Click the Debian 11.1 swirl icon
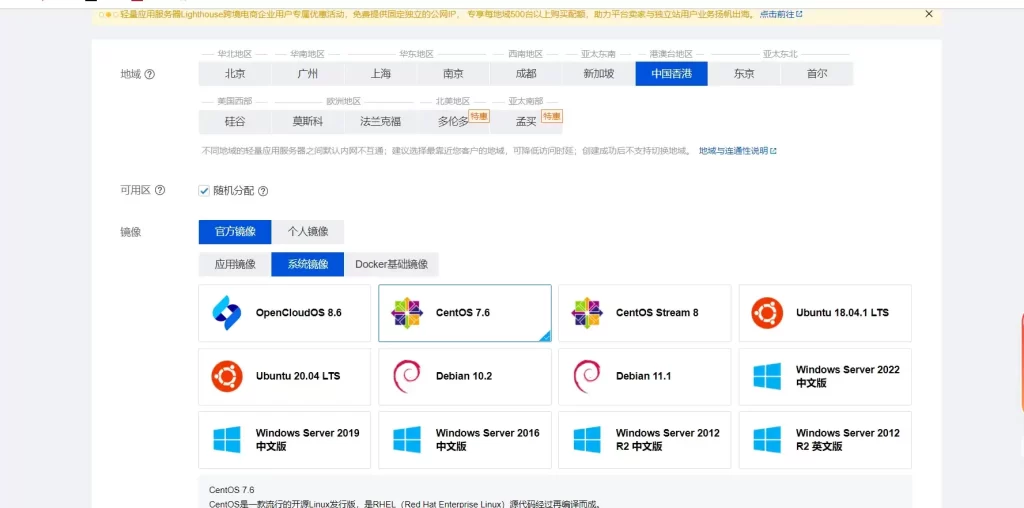The image size is (1024, 508). [x=586, y=376]
